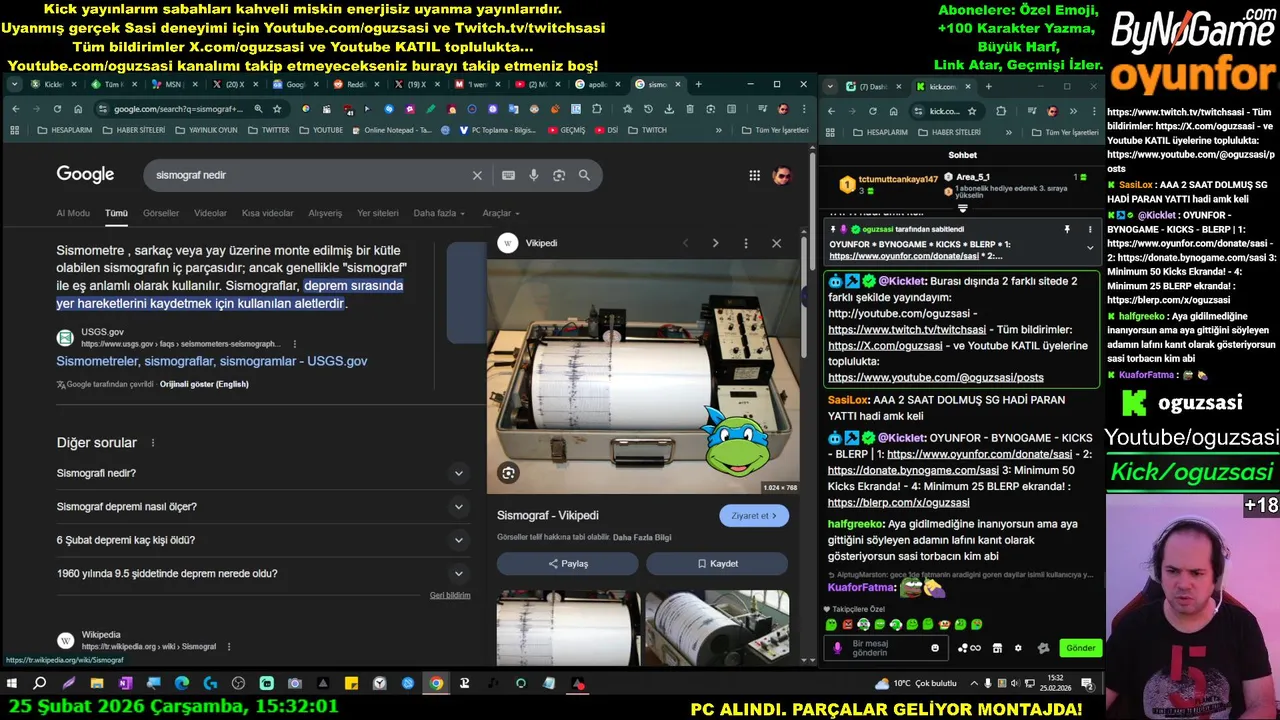
Task: Open Windows taskbar search
Action: coord(40,684)
